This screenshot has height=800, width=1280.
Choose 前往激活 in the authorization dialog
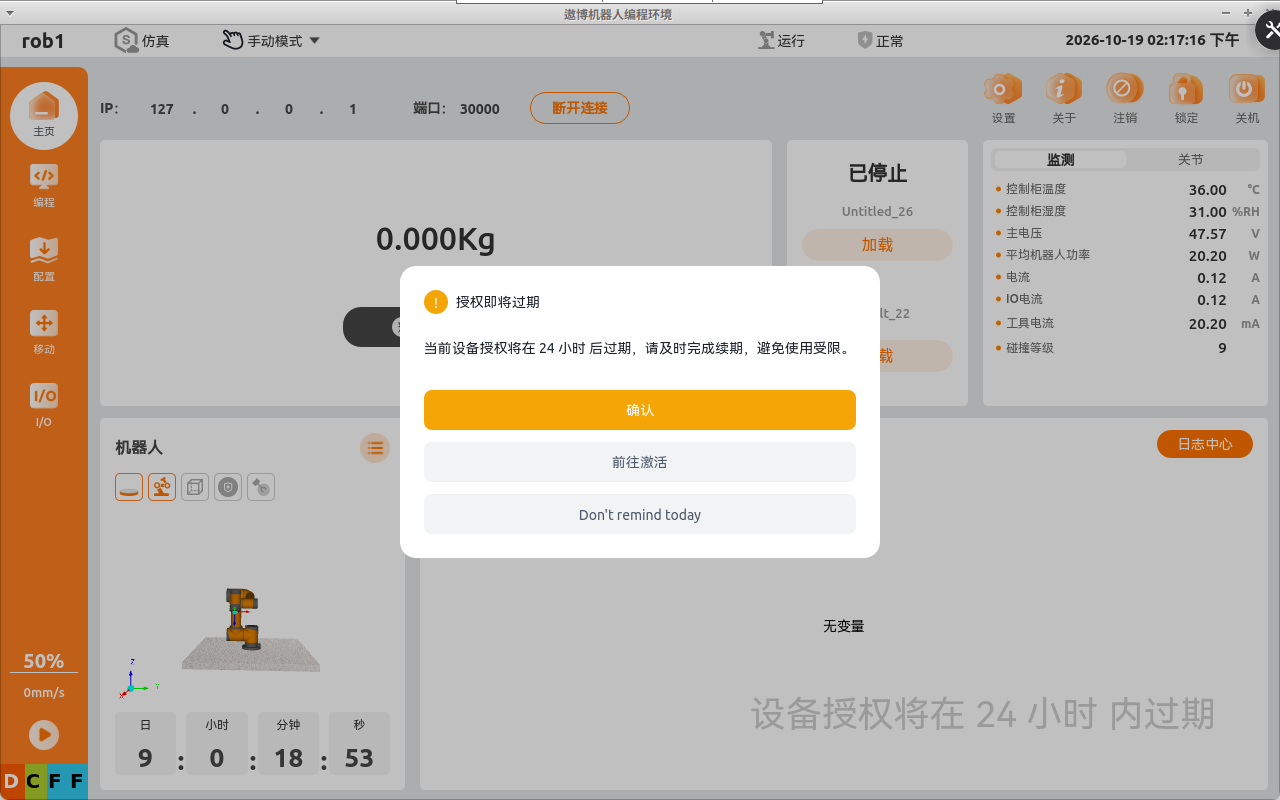click(640, 462)
